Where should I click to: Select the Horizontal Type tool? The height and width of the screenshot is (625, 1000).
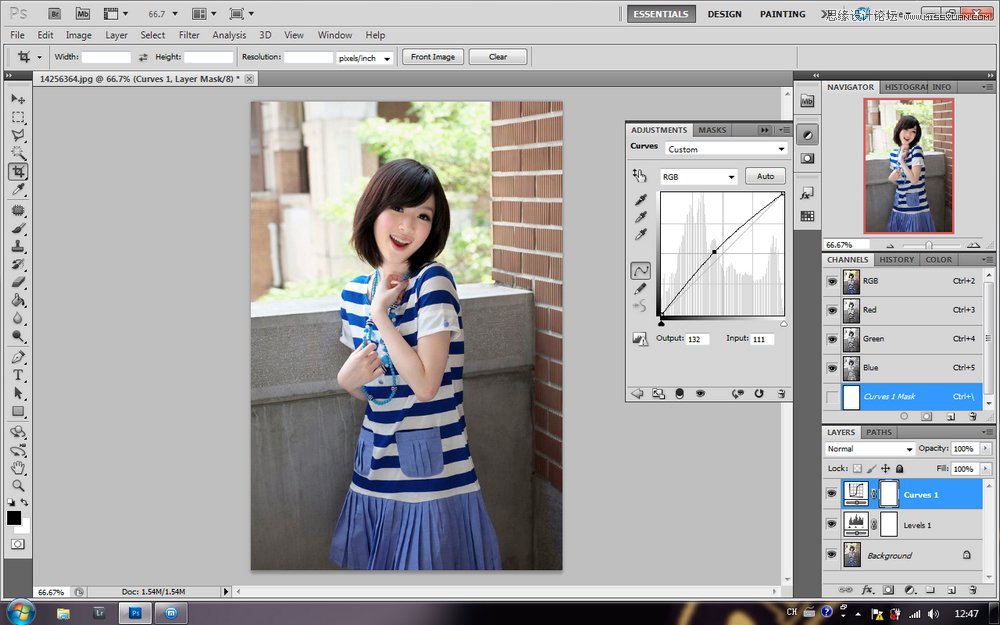point(16,374)
